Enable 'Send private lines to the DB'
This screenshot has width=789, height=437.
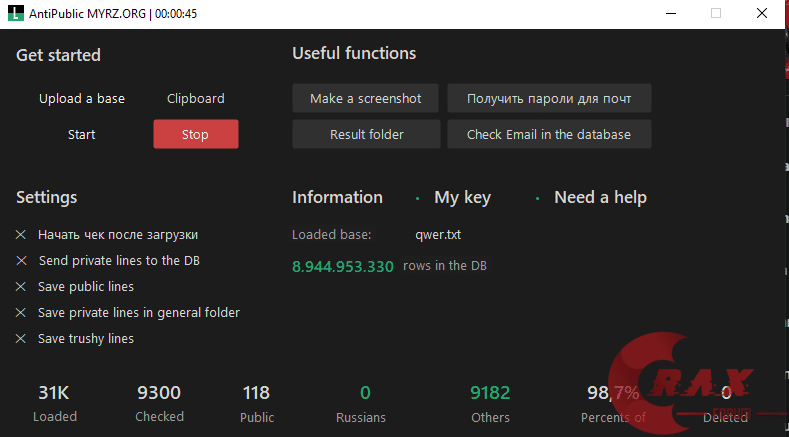(21, 261)
